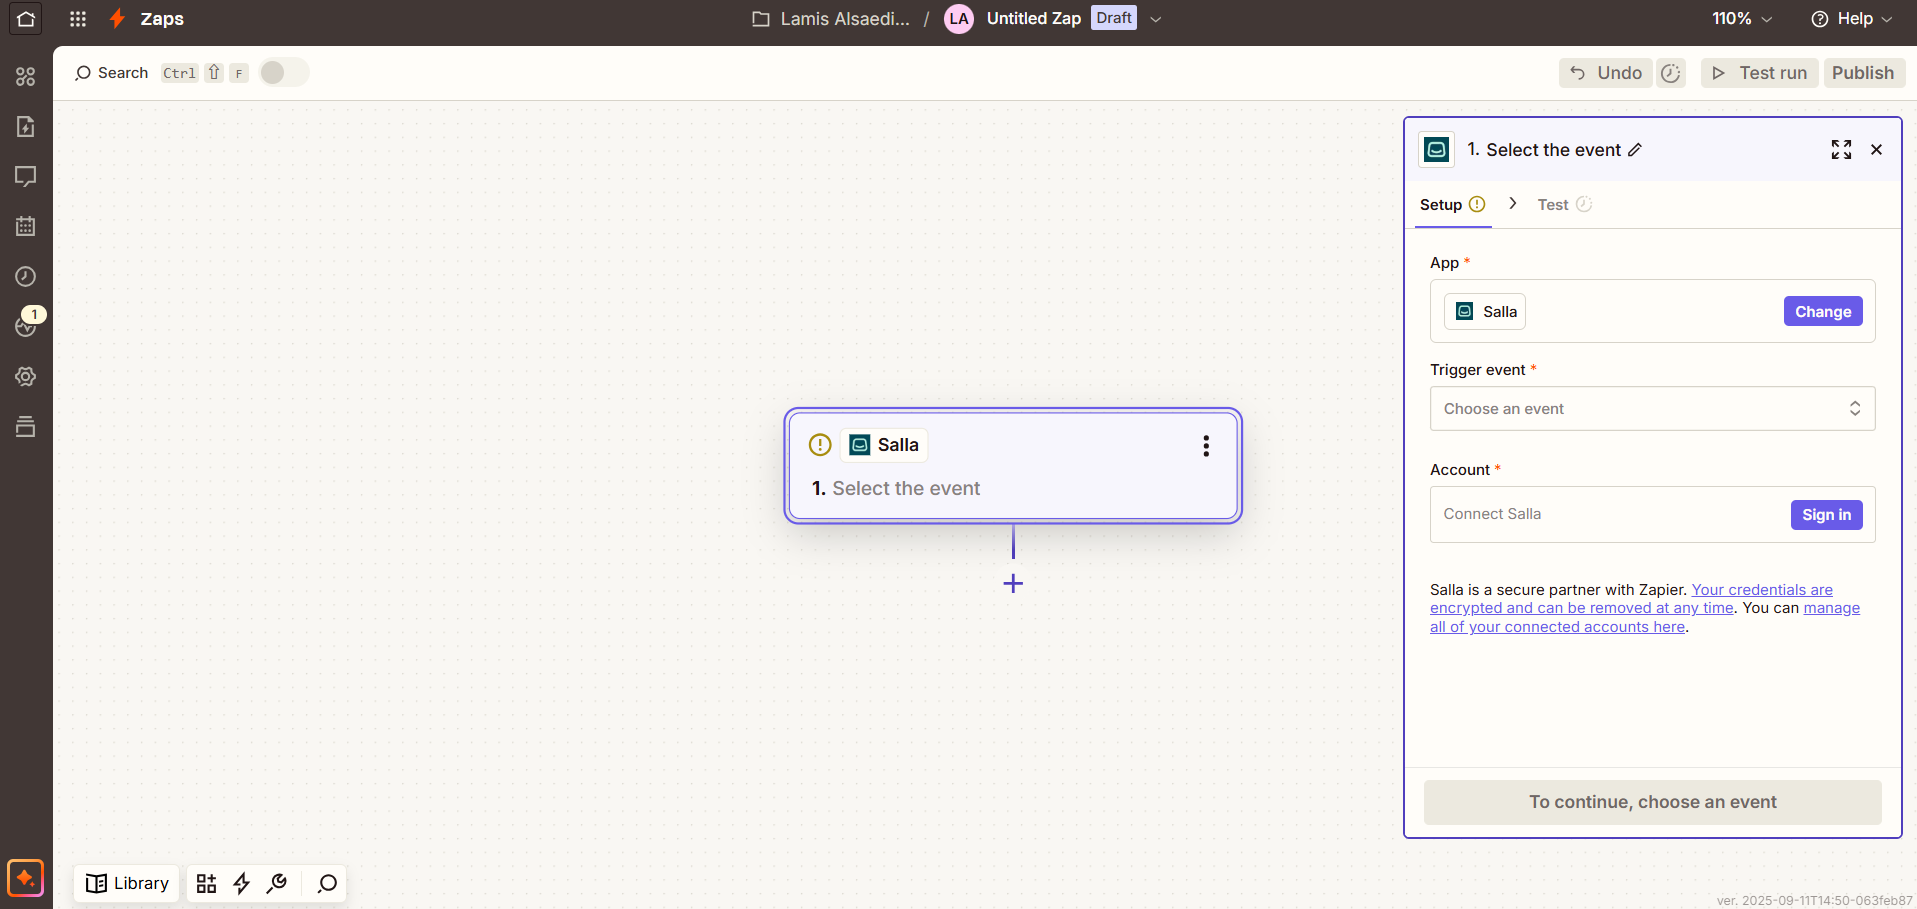Image resolution: width=1917 pixels, height=909 pixels.
Task: Rename step using pencil icon
Action: click(x=1635, y=150)
